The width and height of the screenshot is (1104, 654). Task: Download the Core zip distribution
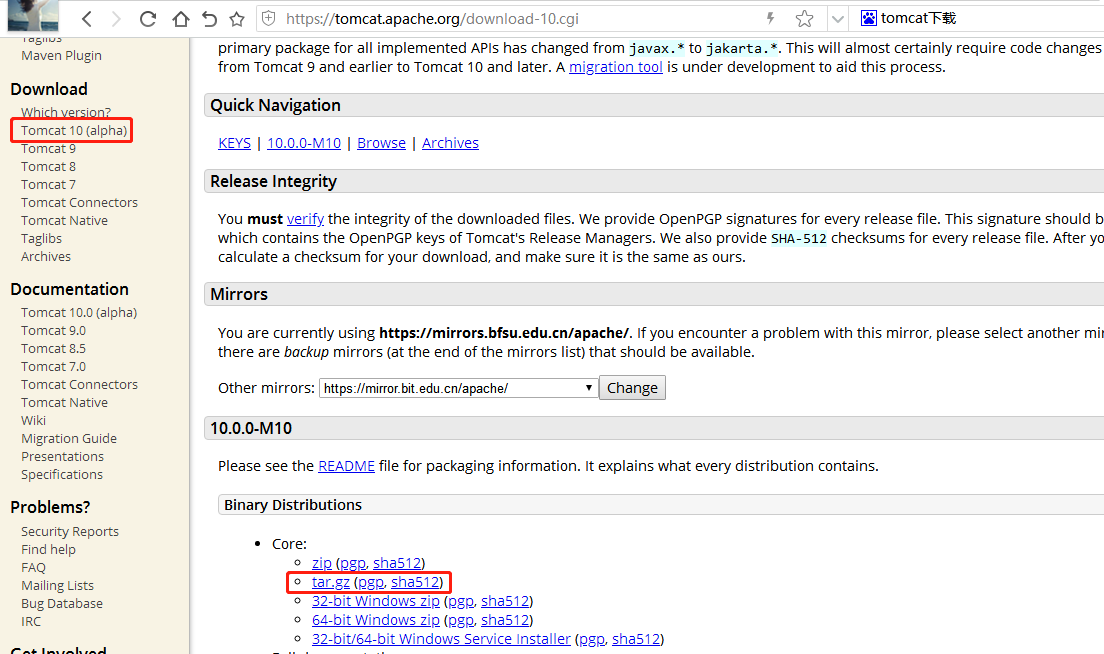pos(322,563)
